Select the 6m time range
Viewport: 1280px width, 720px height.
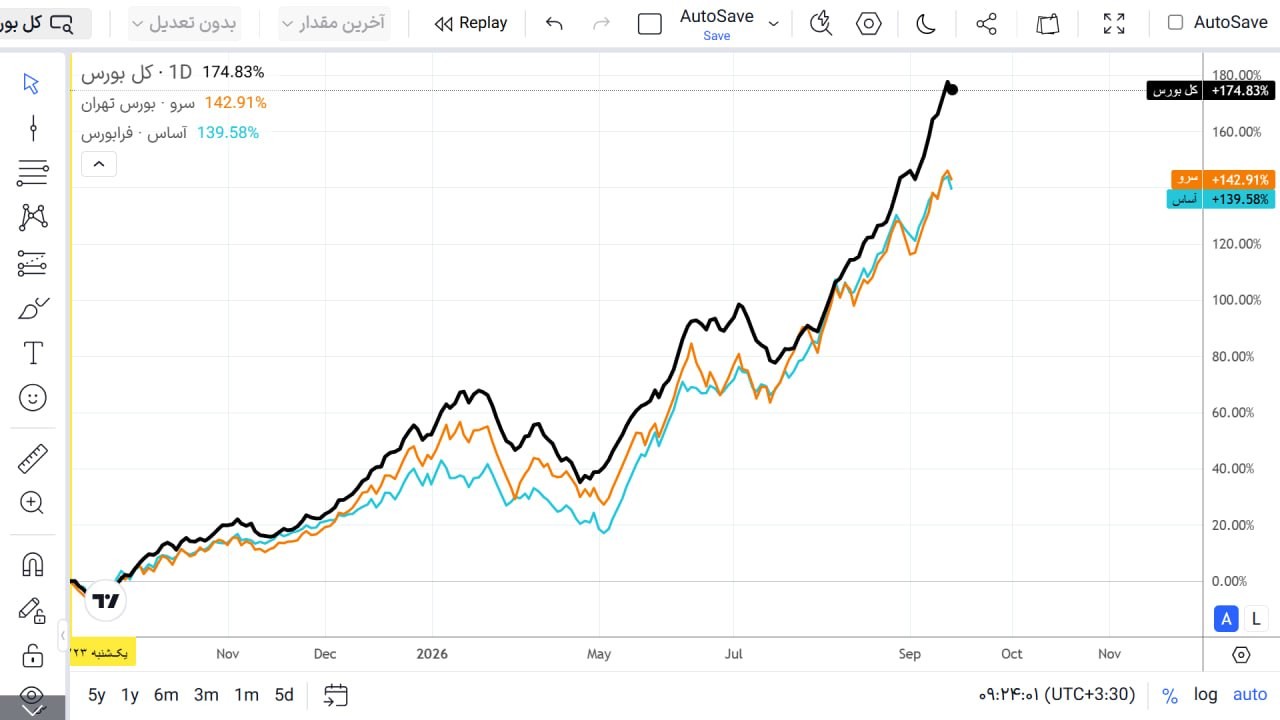(x=166, y=694)
